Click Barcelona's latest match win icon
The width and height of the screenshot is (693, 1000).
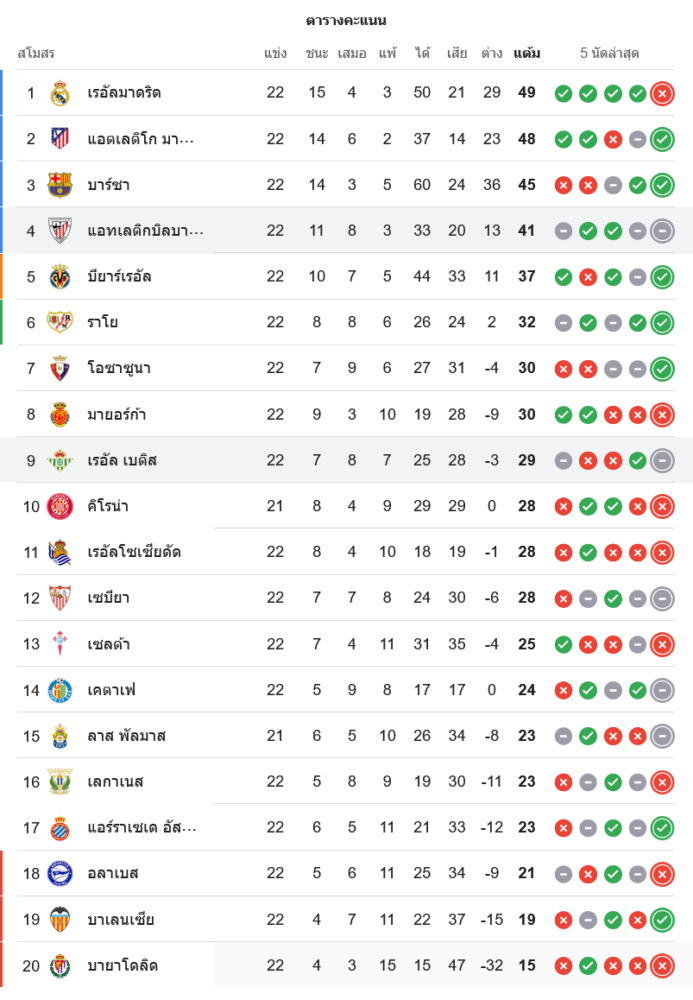(662, 185)
